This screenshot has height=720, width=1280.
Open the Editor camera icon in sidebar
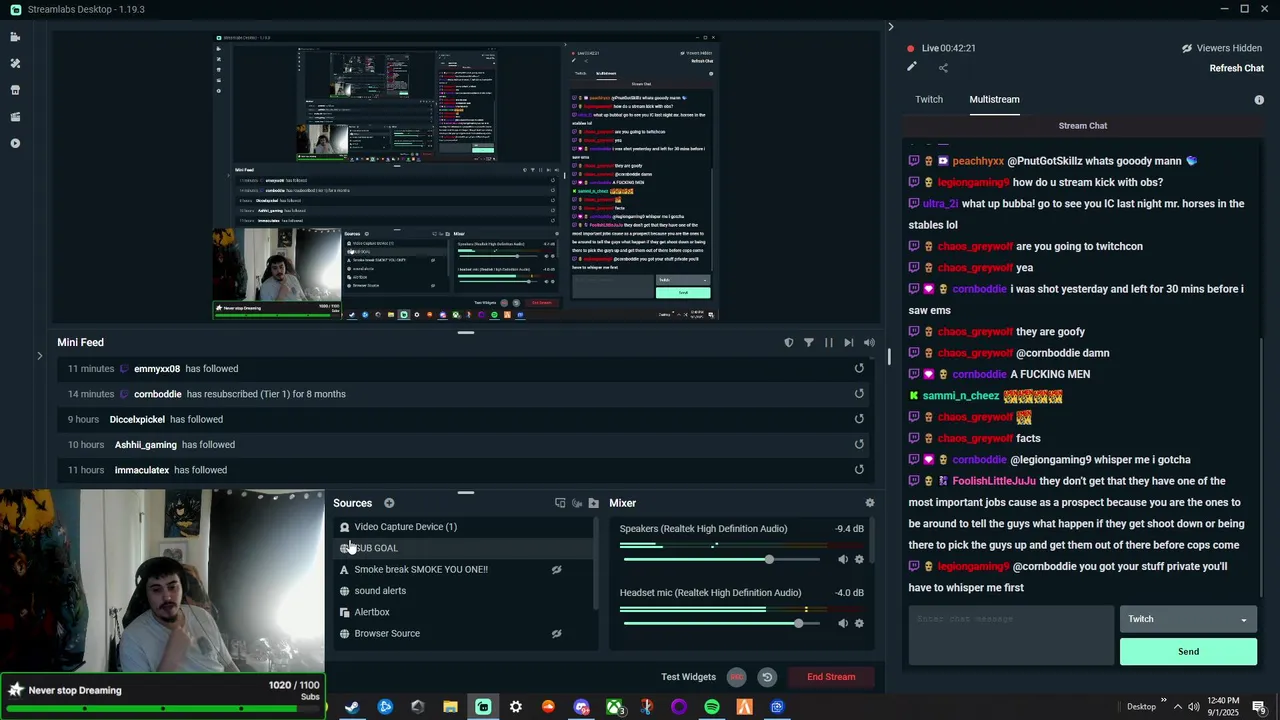point(15,37)
